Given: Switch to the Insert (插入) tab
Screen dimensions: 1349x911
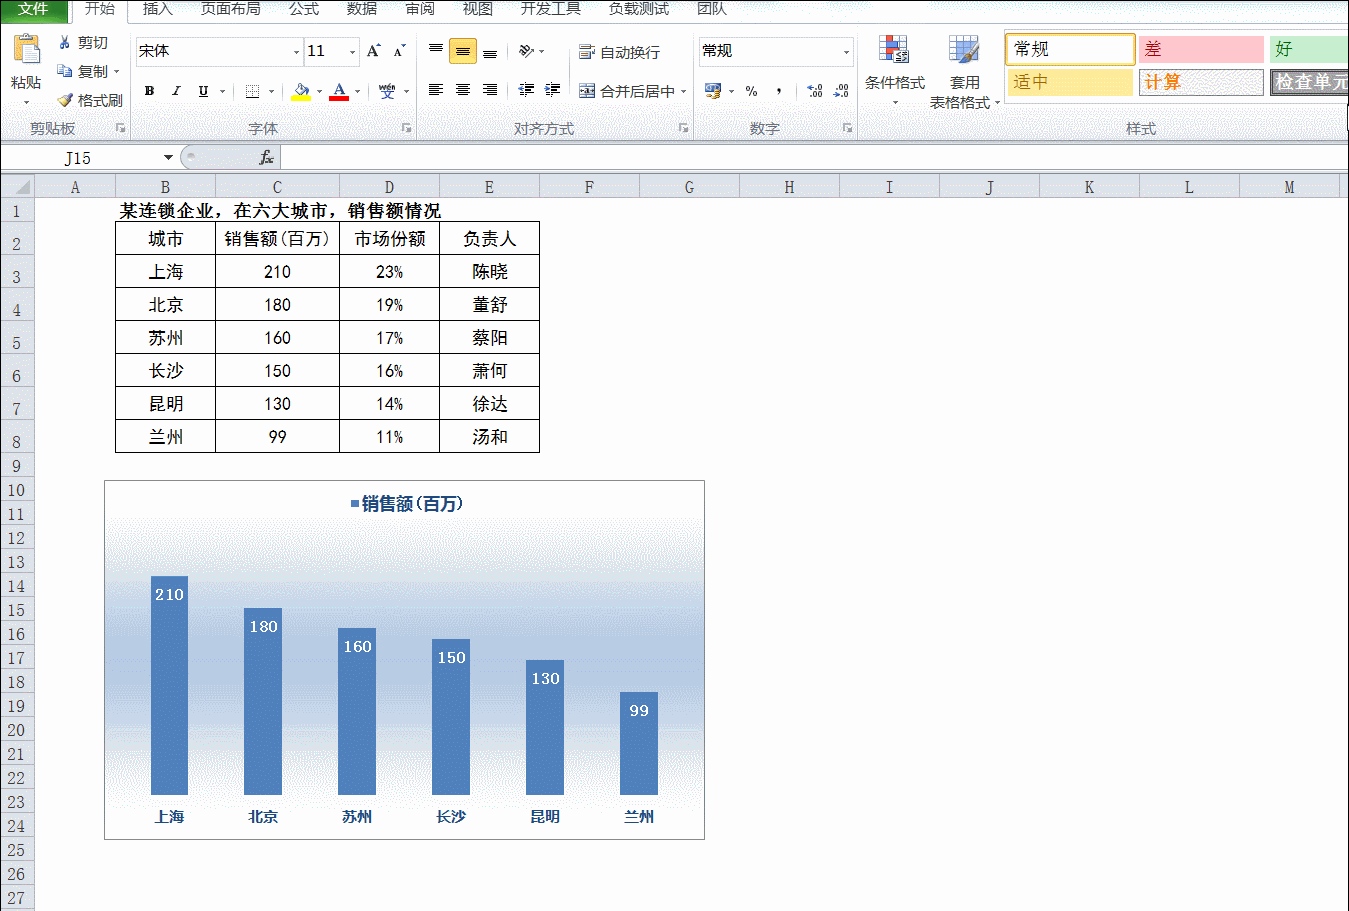Looking at the screenshot, I should [158, 9].
